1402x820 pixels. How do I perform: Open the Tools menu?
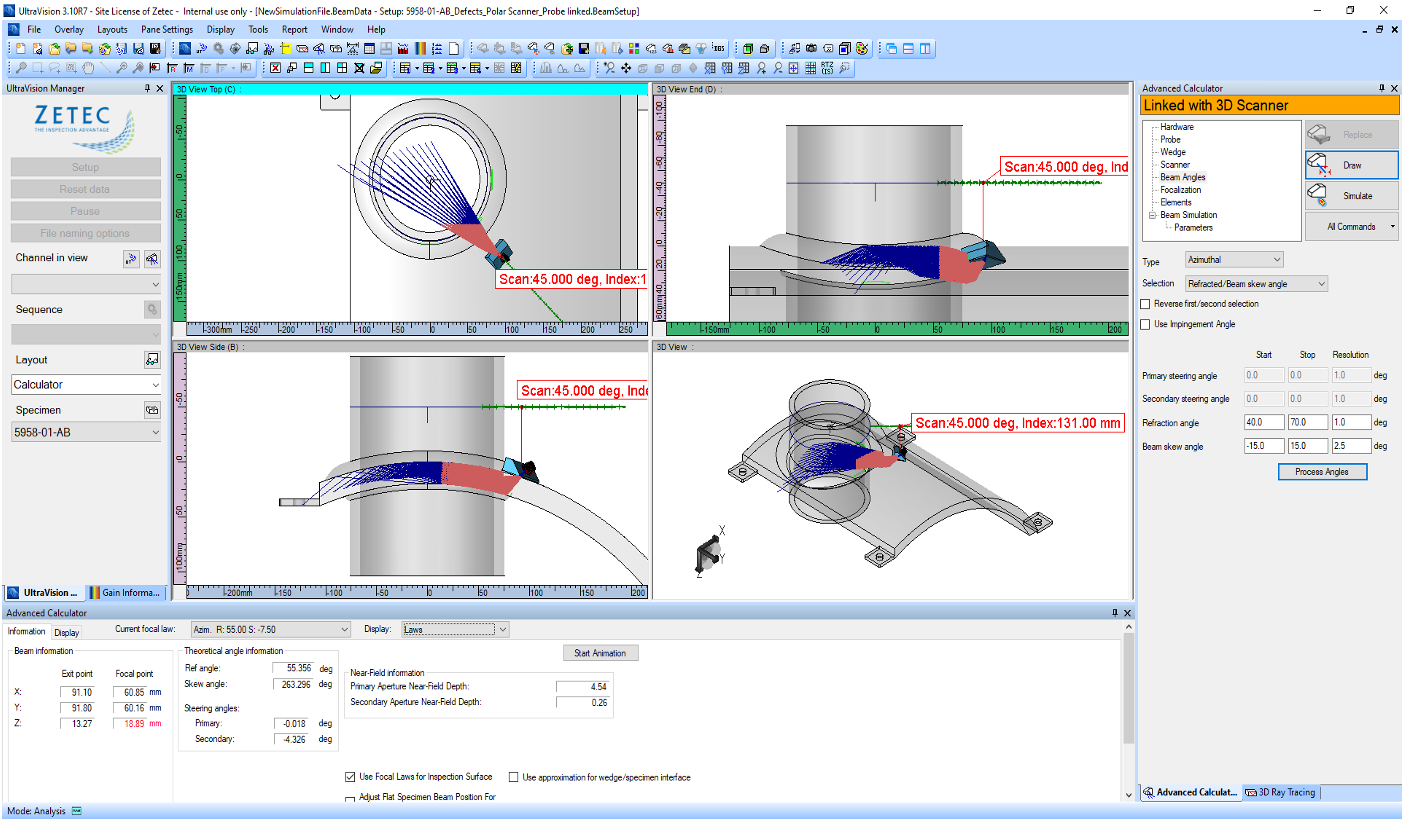pos(258,29)
